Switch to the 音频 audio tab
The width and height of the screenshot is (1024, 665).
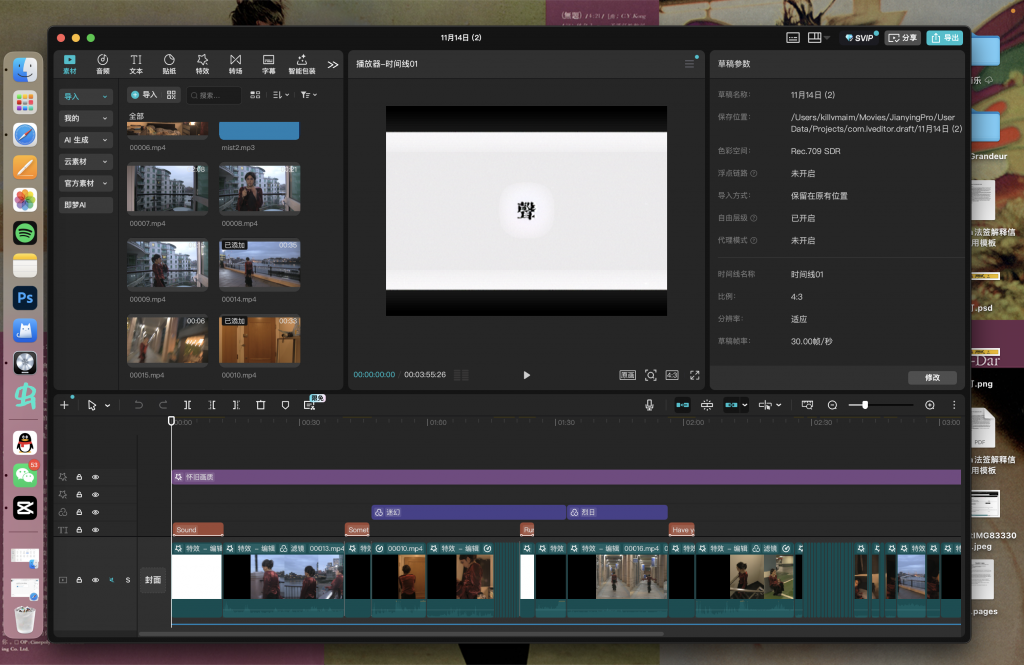point(103,64)
